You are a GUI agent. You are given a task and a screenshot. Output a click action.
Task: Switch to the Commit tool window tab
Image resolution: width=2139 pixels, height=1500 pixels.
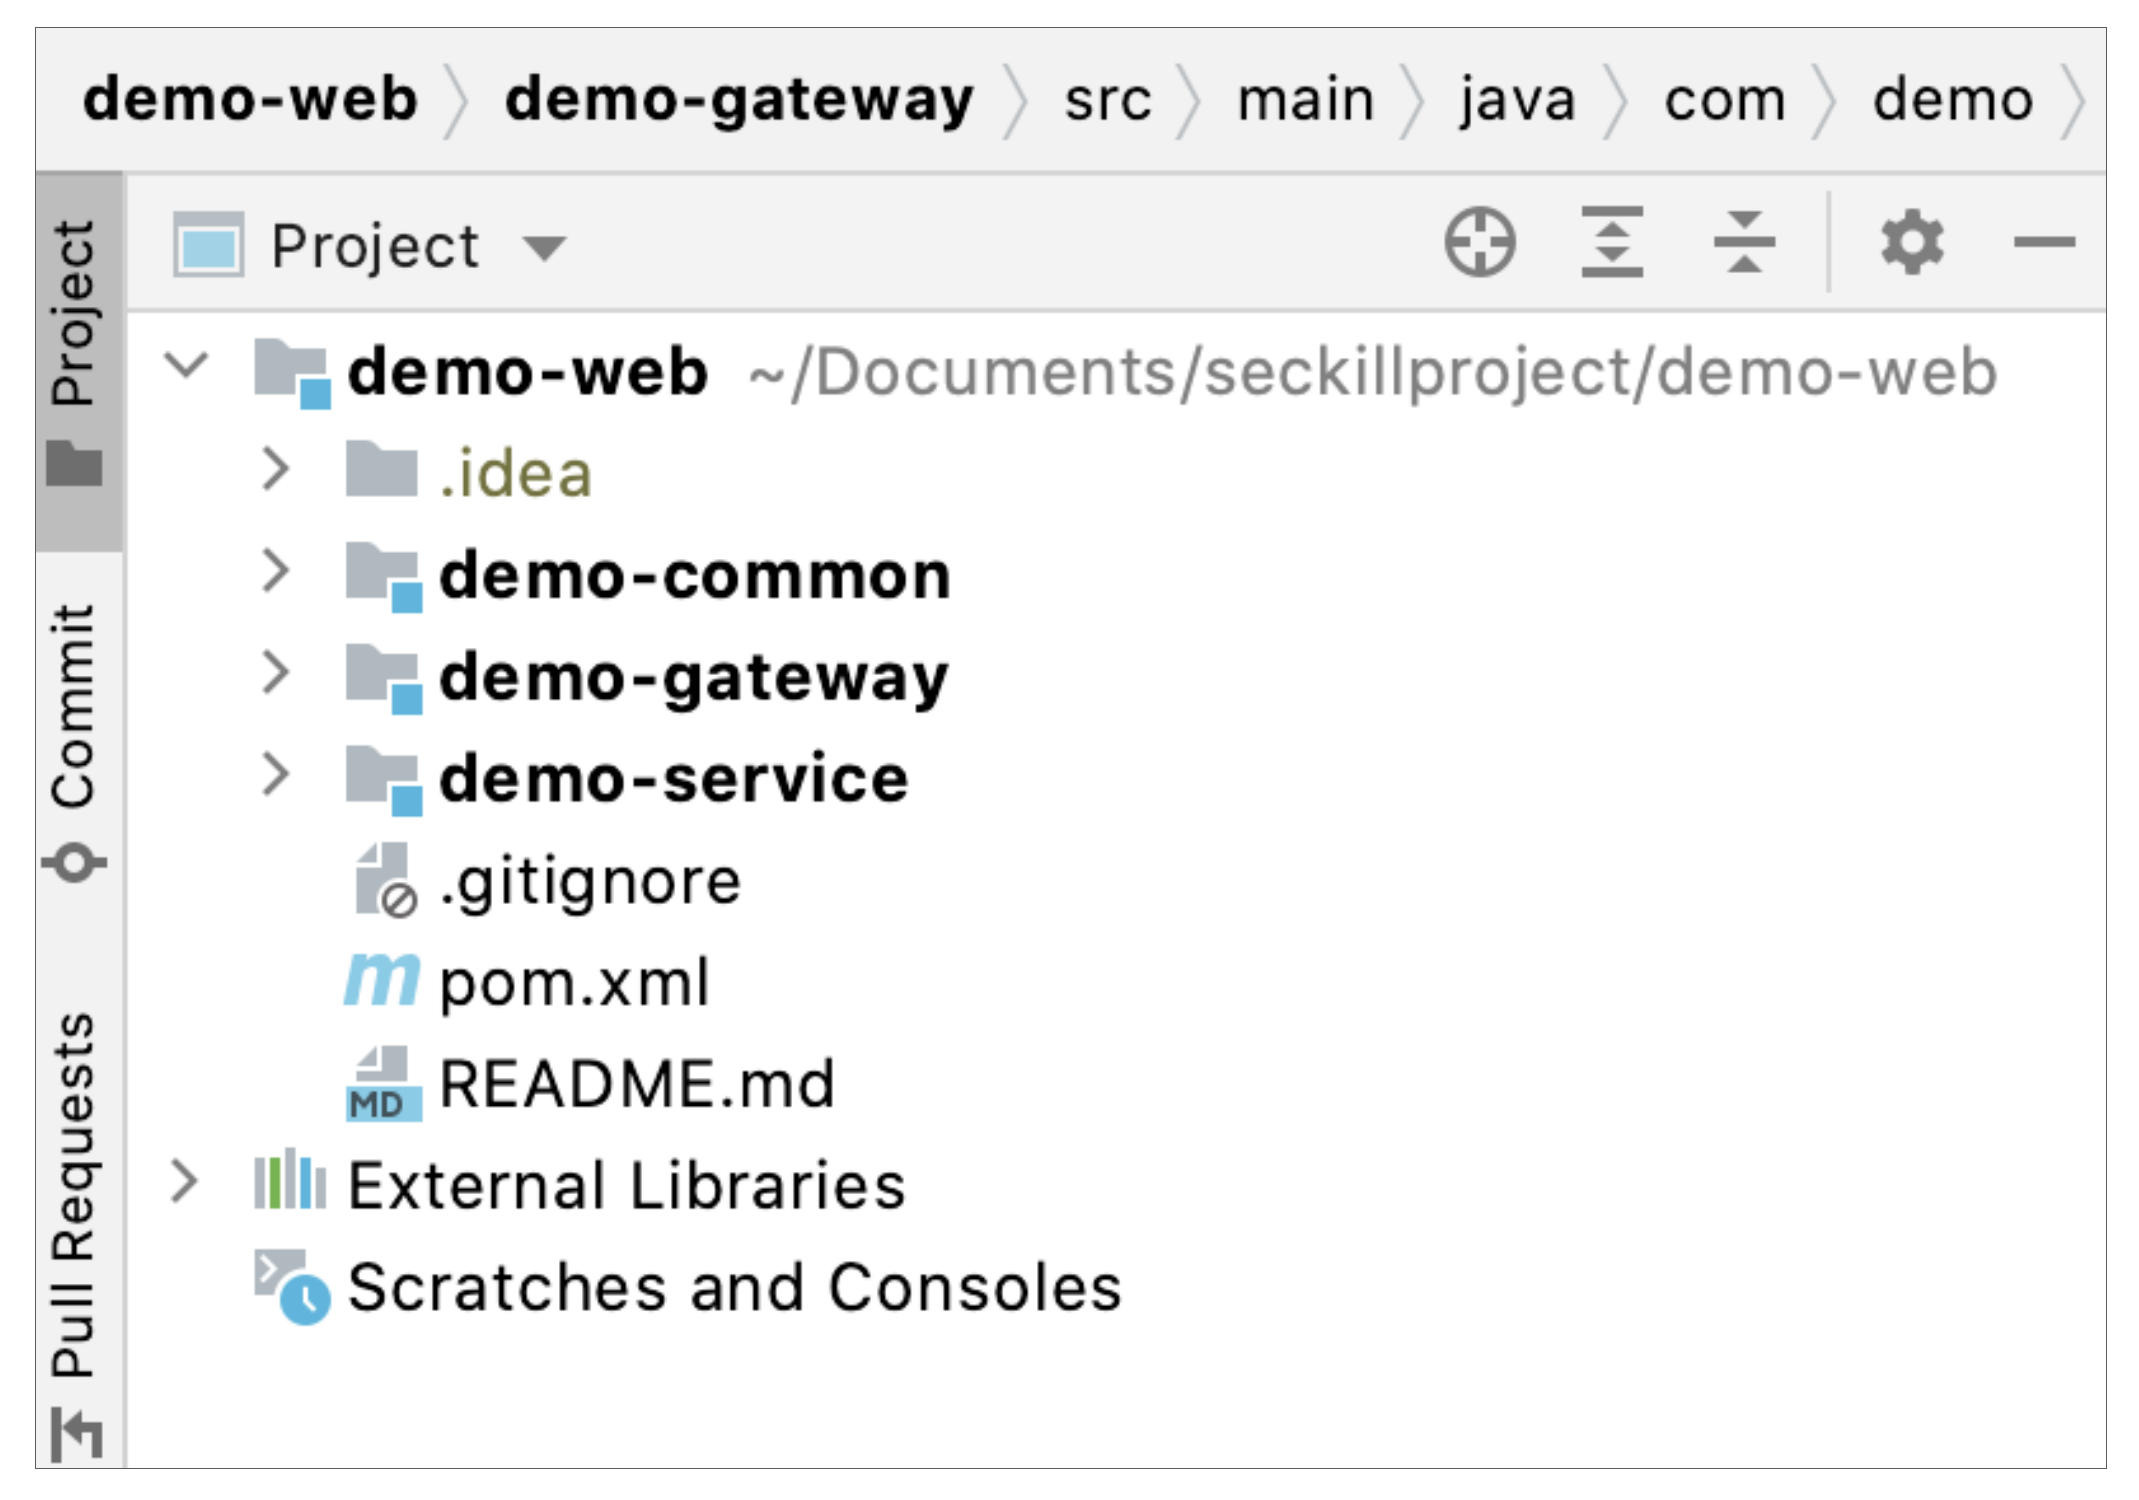click(75, 740)
